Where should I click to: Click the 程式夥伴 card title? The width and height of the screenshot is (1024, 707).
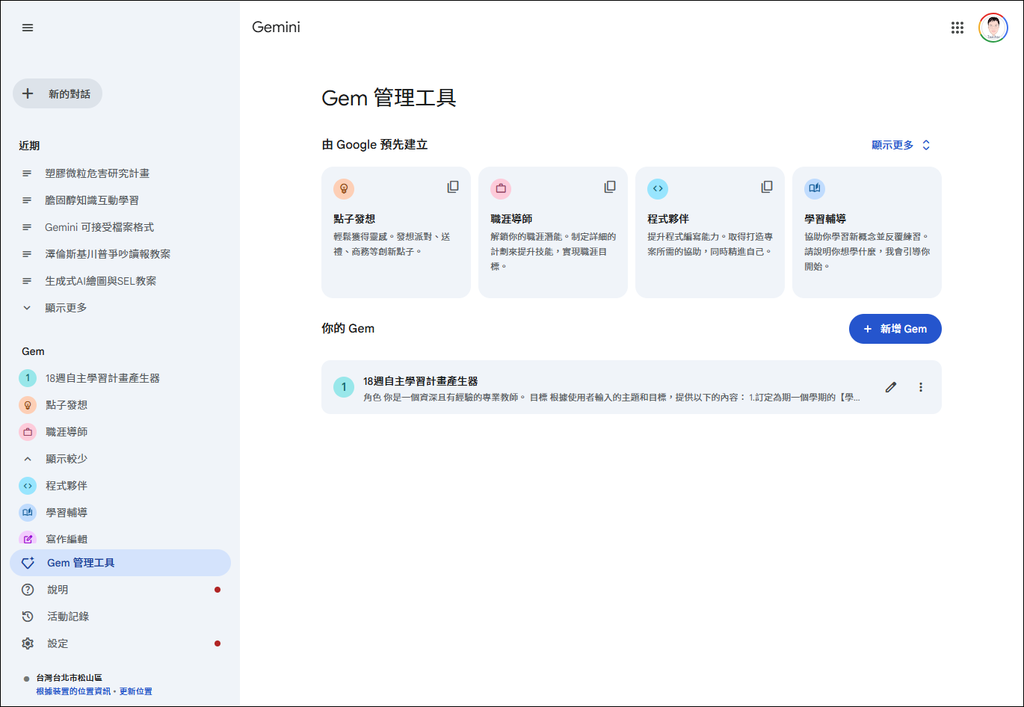(x=668, y=219)
